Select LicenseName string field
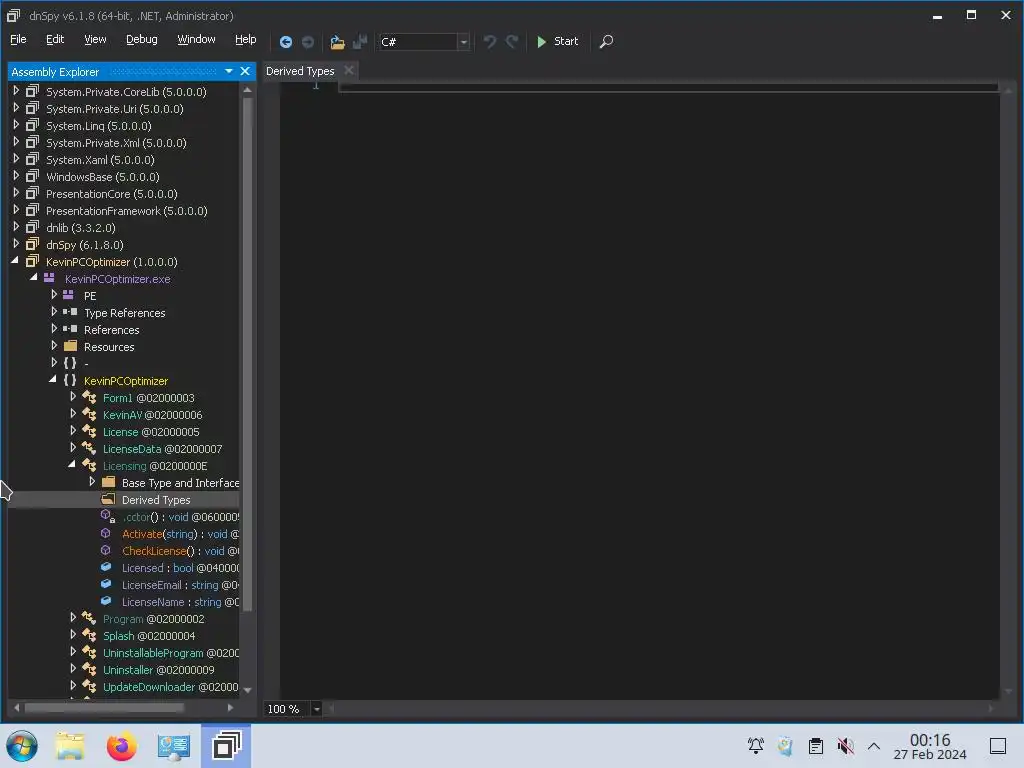Viewport: 1024px width, 768px height. (180, 602)
